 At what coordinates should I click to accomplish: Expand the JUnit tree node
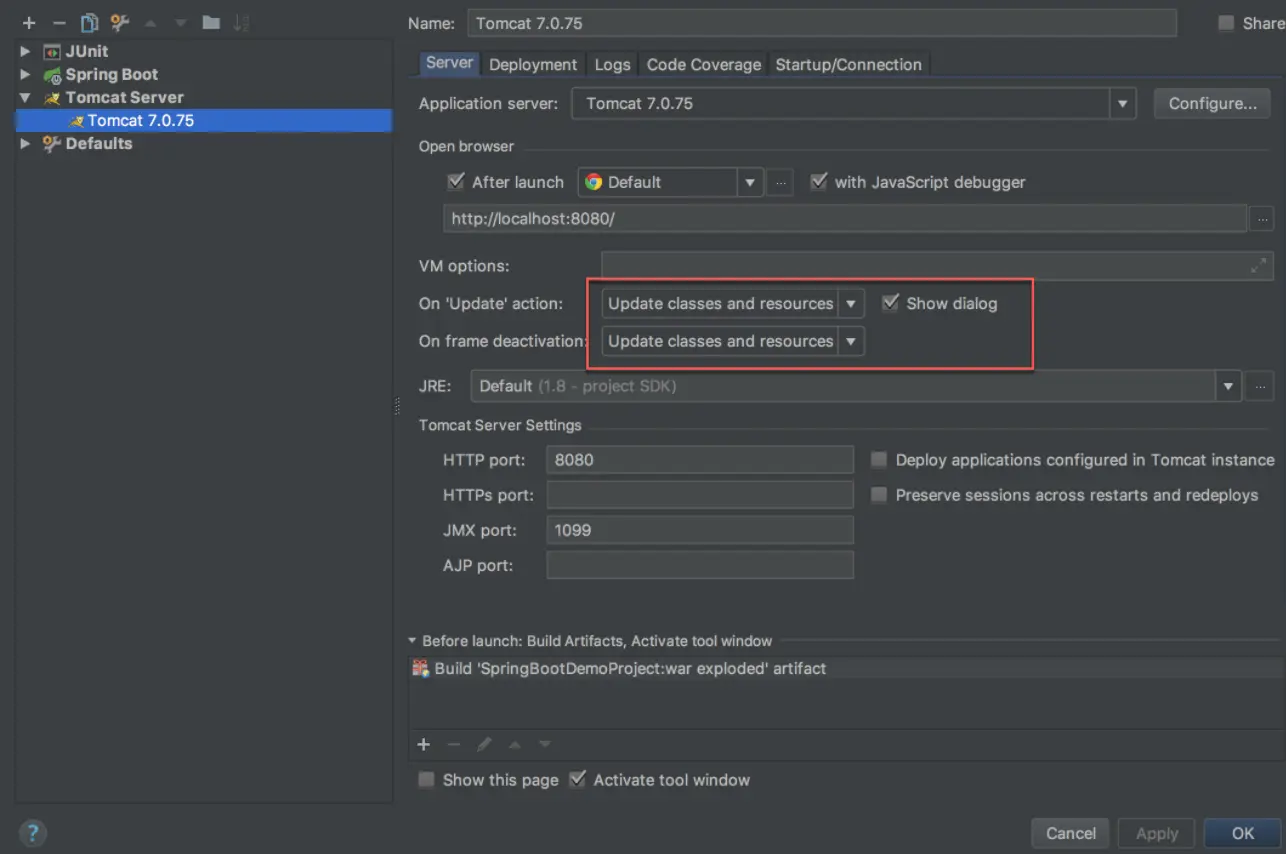point(26,51)
